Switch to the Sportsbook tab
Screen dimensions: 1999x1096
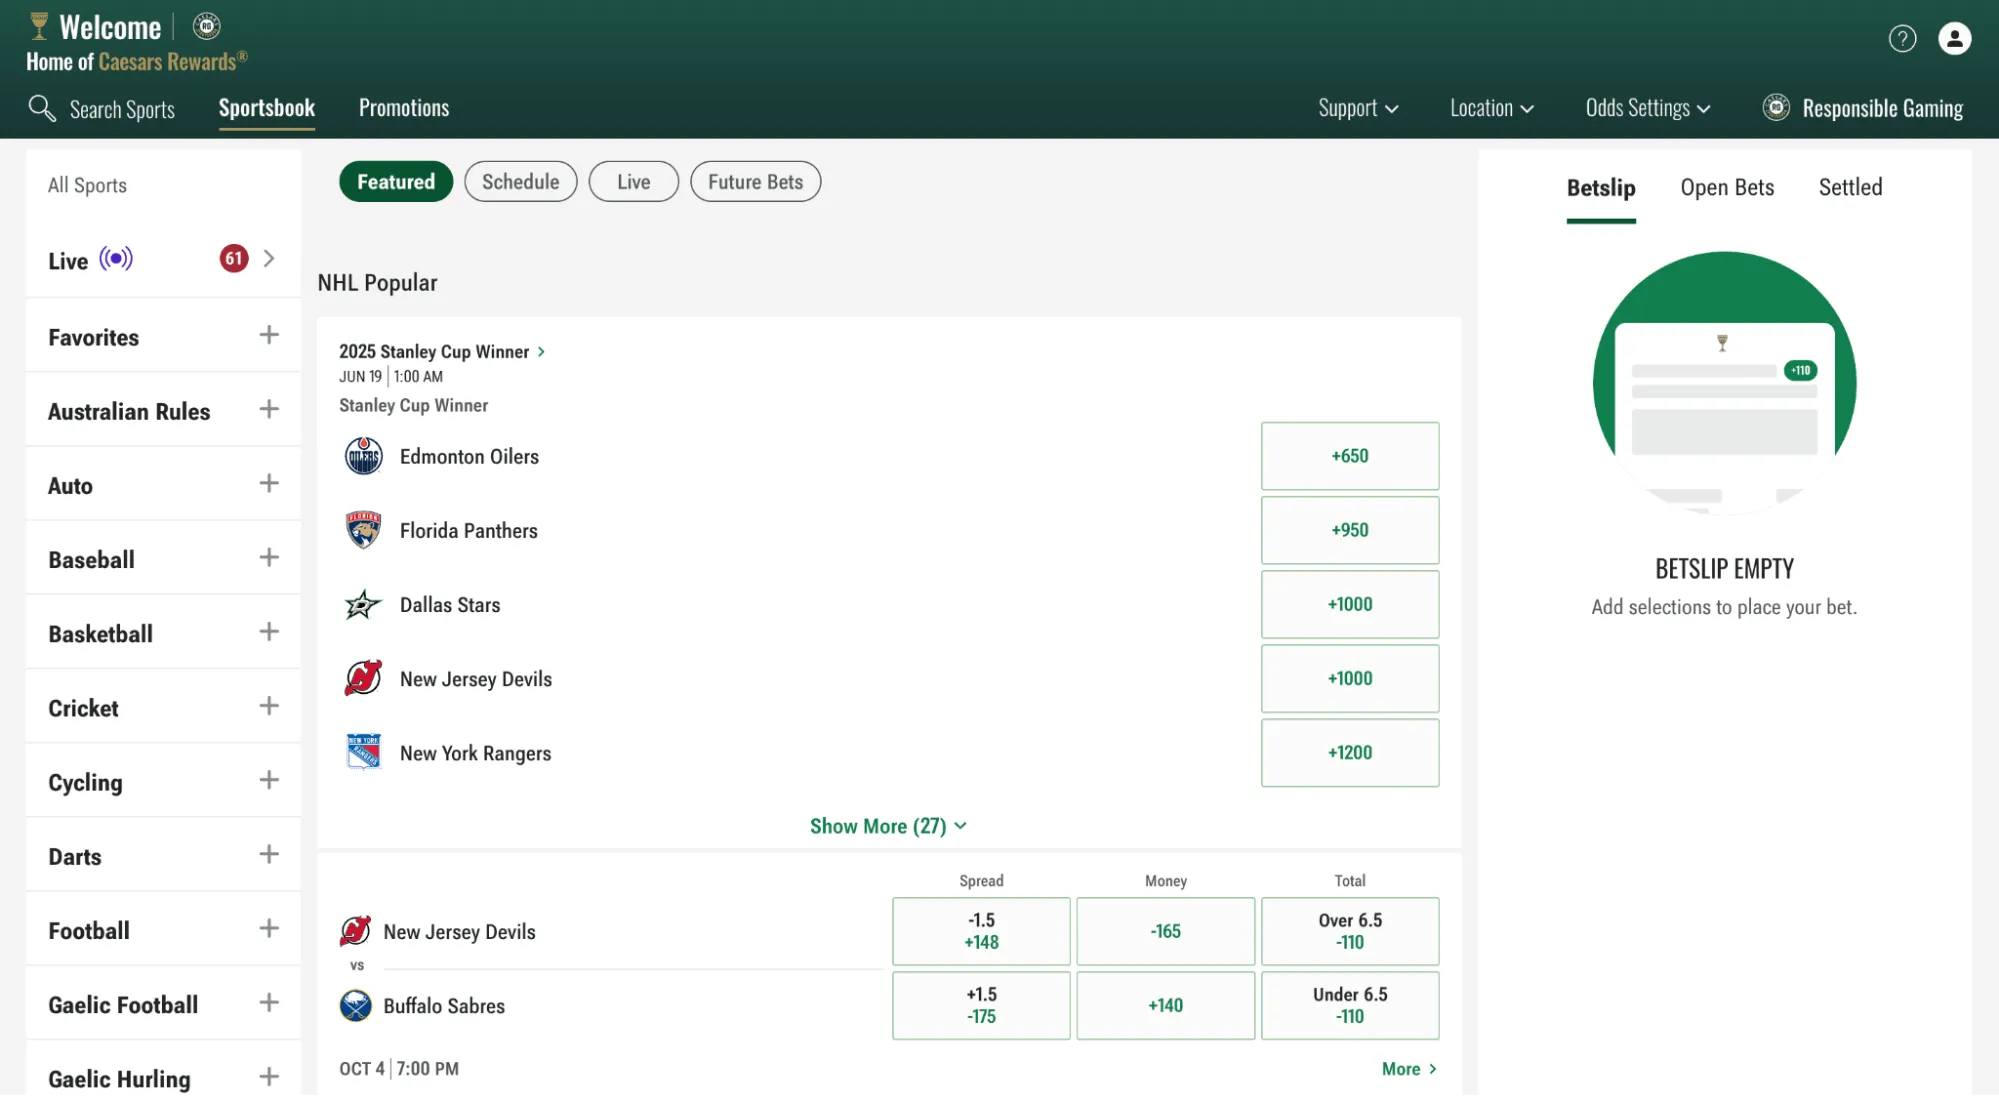click(x=267, y=108)
